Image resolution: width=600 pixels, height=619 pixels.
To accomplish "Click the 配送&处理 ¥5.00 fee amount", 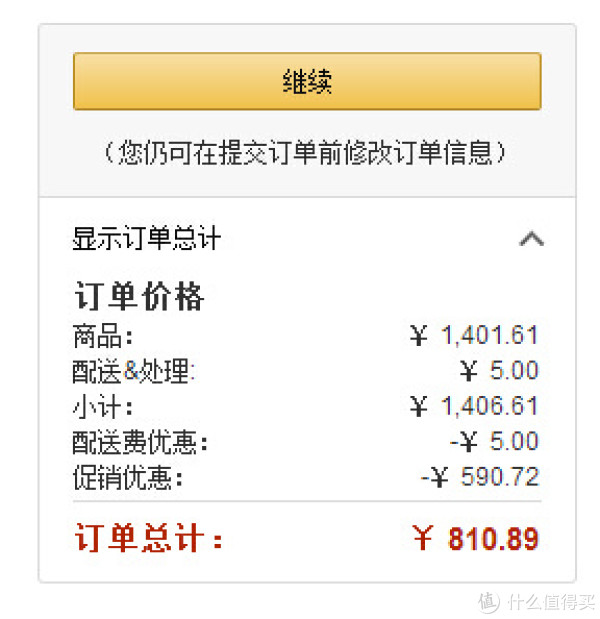I will click(499, 371).
